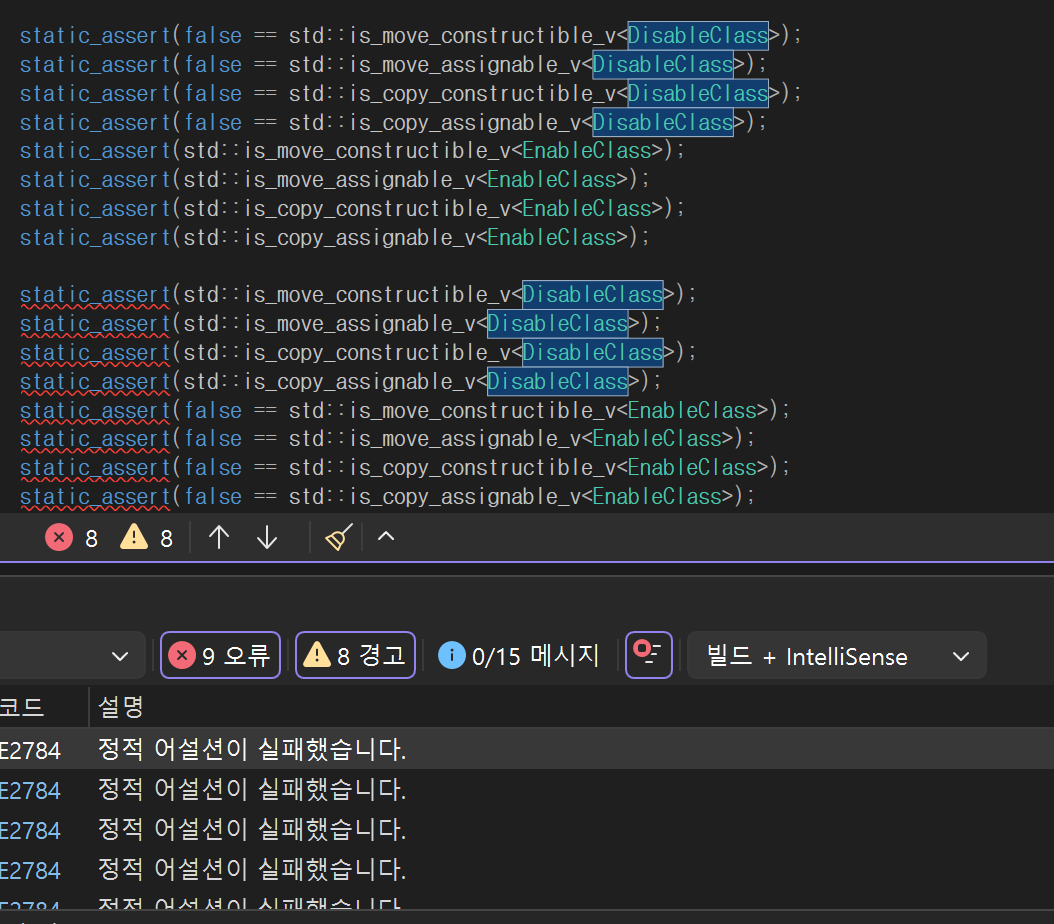This screenshot has height=924, width=1054.
Task: Click the broom icon to clean error indicators
Action: click(x=337, y=537)
